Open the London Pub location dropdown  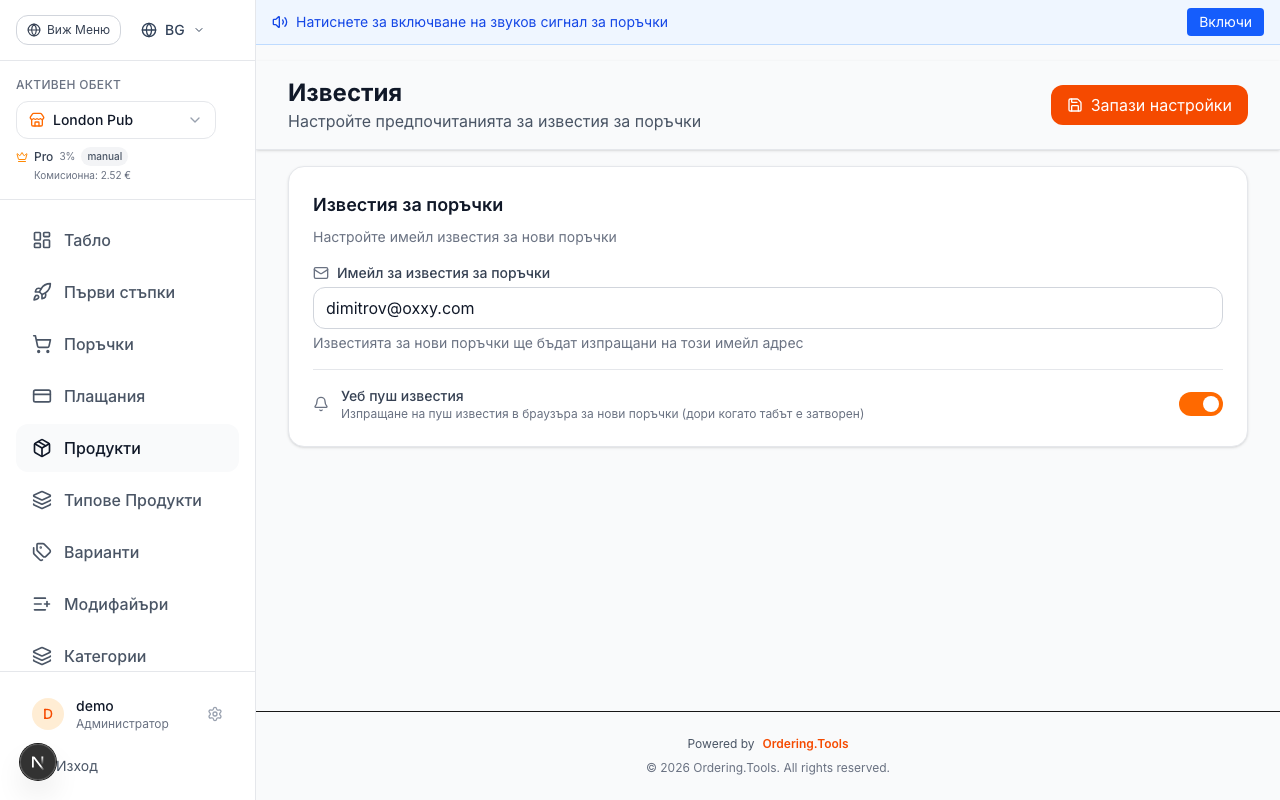pos(115,120)
